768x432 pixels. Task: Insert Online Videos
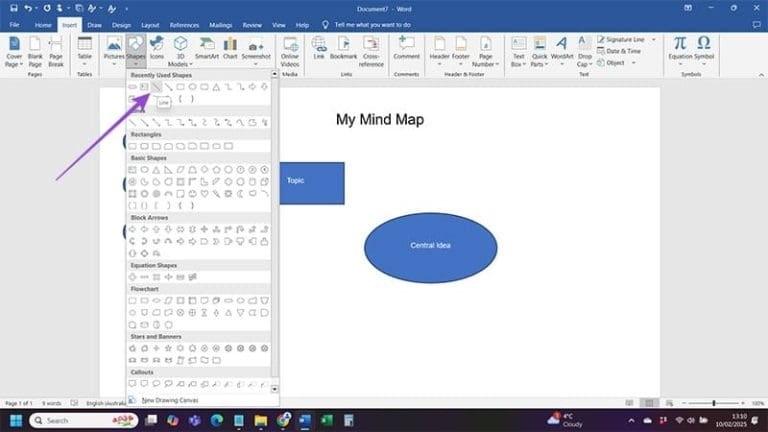(290, 51)
